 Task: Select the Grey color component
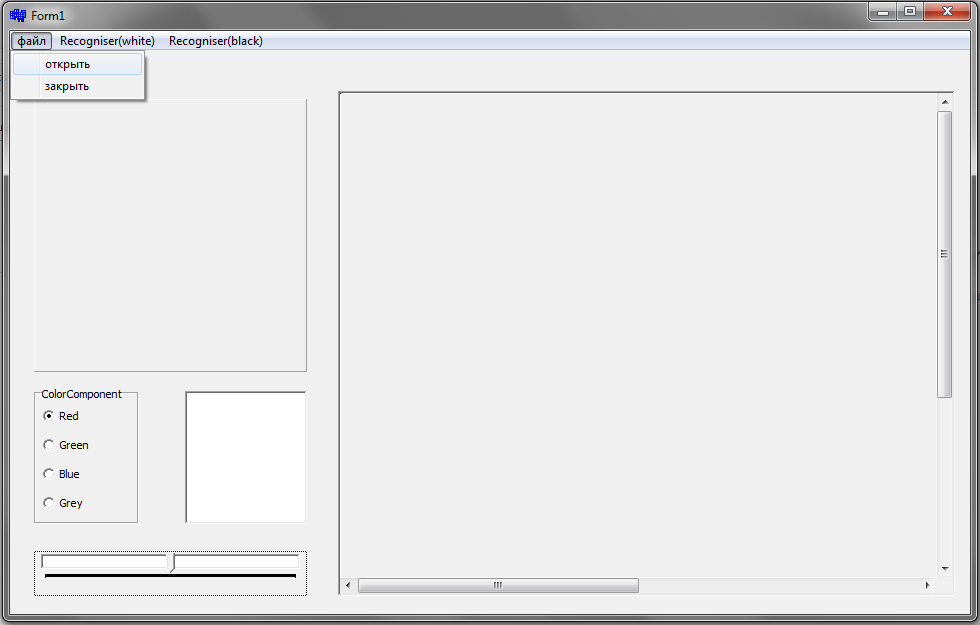click(62, 502)
